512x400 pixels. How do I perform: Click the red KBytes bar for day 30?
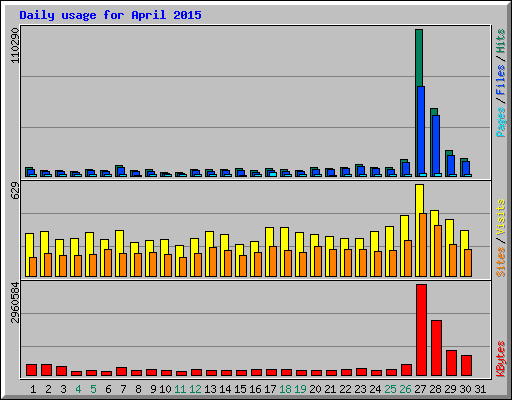point(466,366)
